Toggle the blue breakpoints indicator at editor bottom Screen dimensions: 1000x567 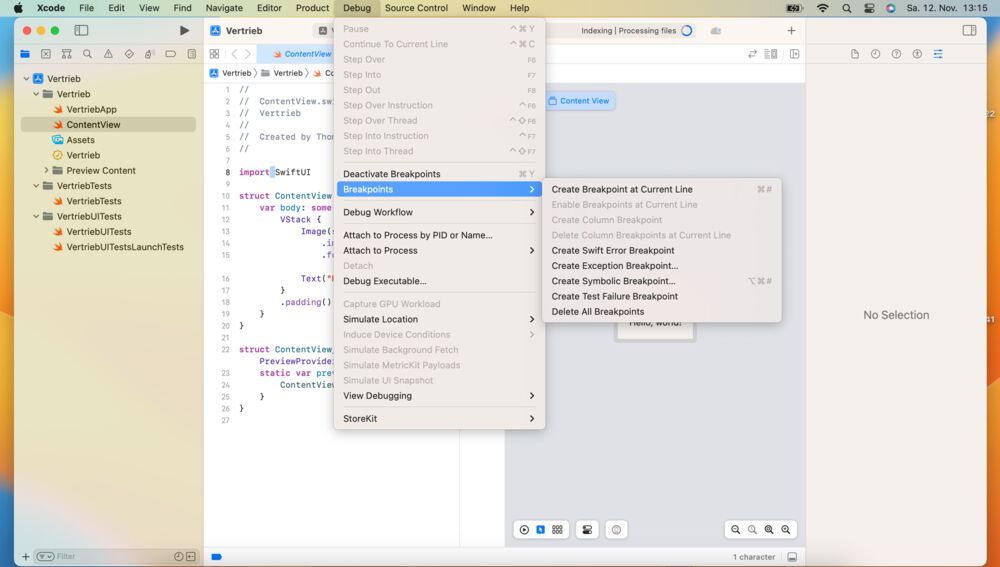216,557
